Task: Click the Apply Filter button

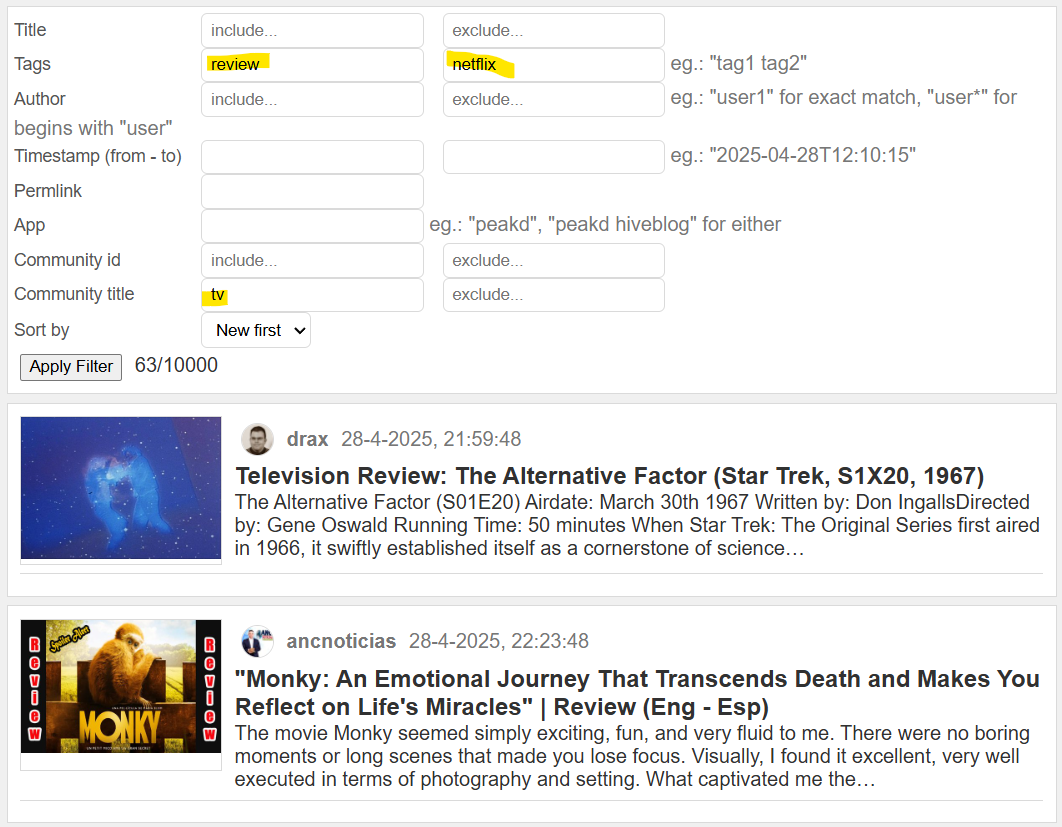Action: coord(71,367)
